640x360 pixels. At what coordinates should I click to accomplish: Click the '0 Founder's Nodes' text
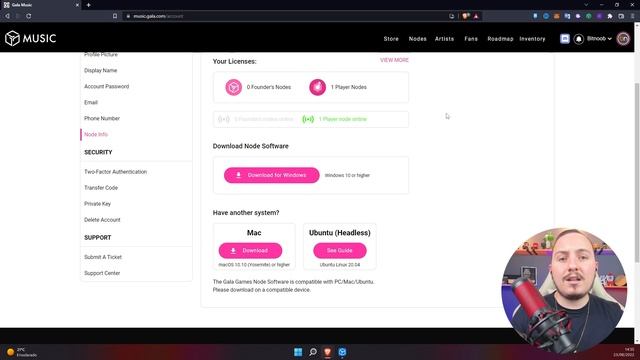269,87
